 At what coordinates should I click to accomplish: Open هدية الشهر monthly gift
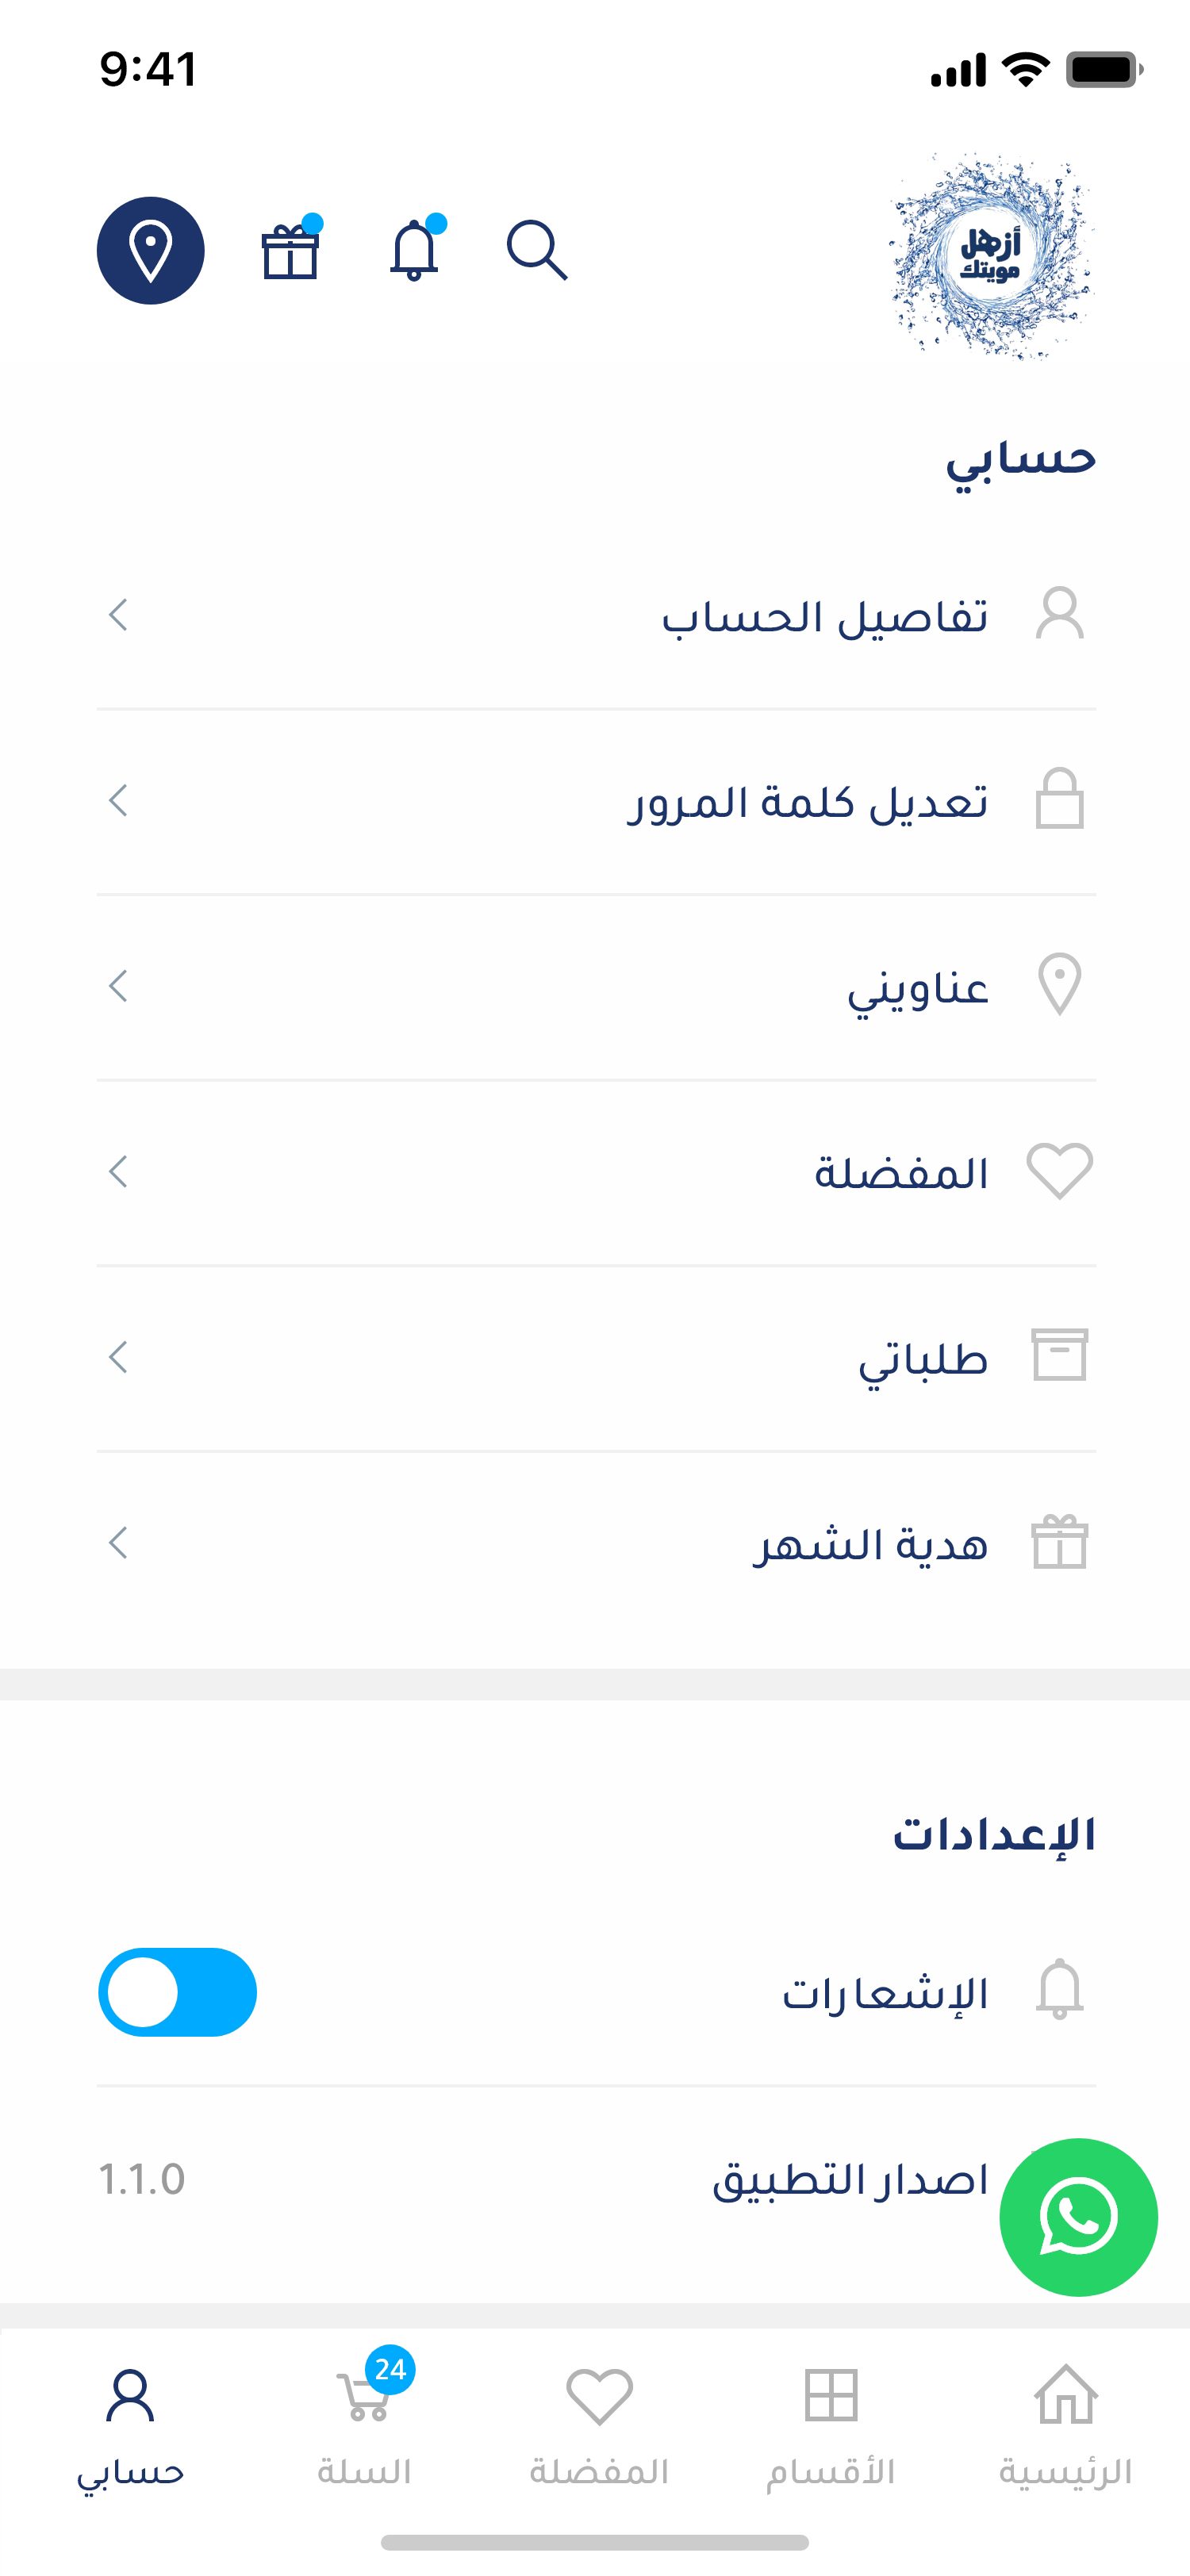click(x=870, y=1544)
